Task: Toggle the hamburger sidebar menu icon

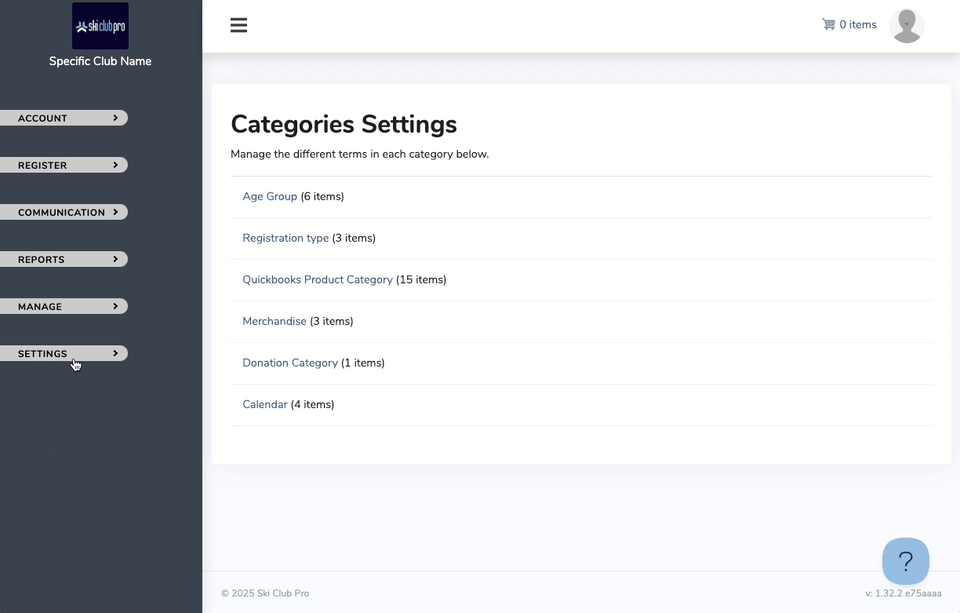Action: click(x=239, y=25)
